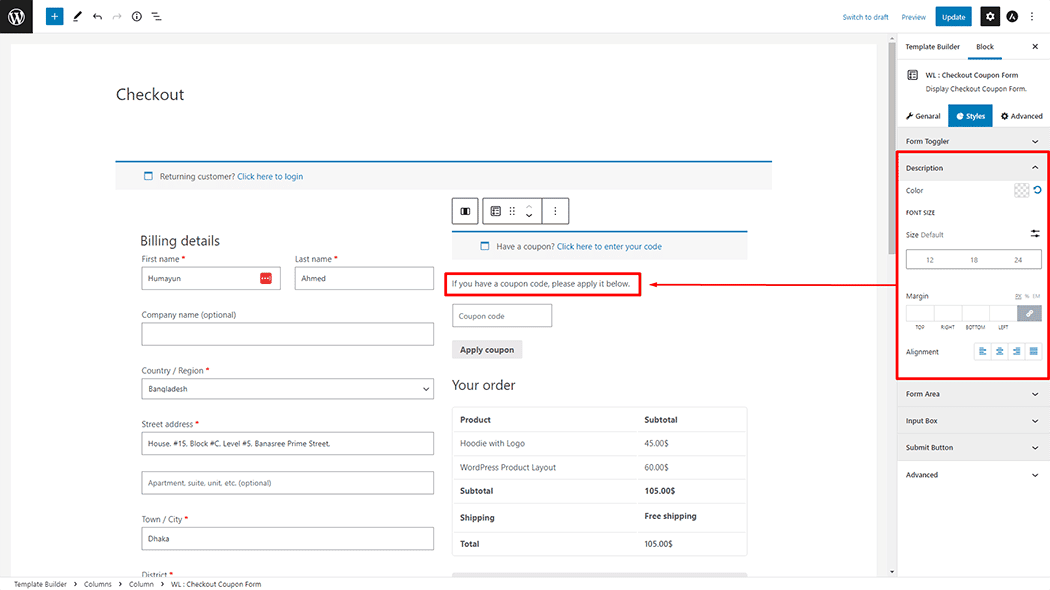1050x590 pixels.
Task: Click the Update button
Action: [x=953, y=17]
